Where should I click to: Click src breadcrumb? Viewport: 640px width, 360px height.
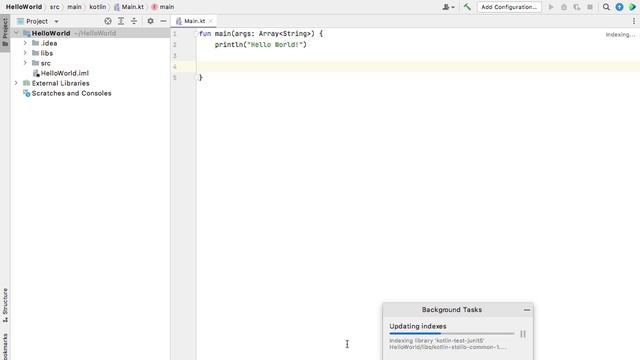click(55, 7)
